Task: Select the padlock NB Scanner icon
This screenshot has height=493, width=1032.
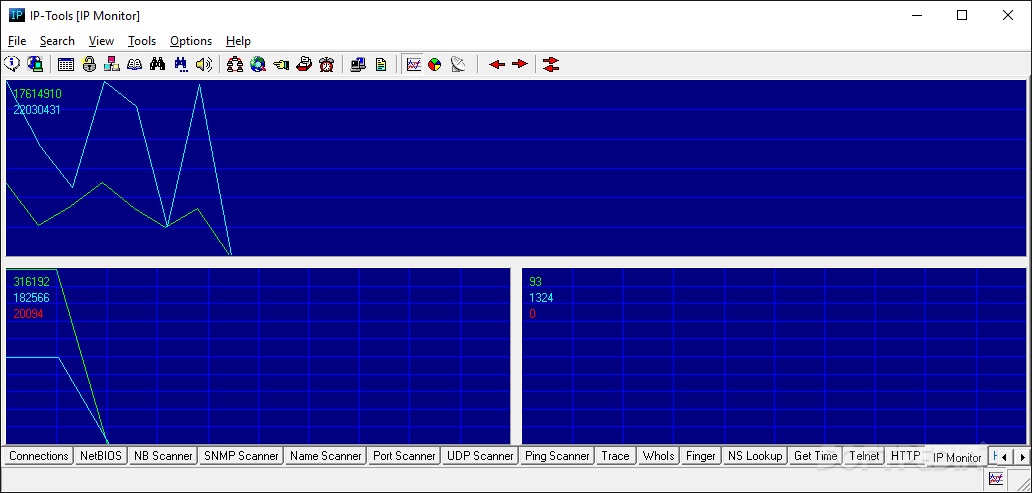Action: point(89,64)
